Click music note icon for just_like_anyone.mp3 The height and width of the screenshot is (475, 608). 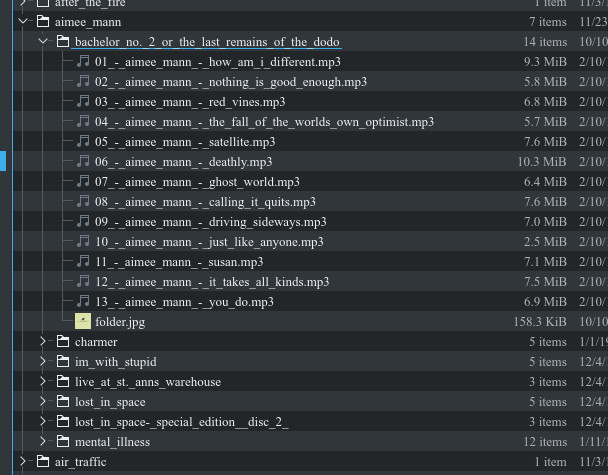click(83, 242)
